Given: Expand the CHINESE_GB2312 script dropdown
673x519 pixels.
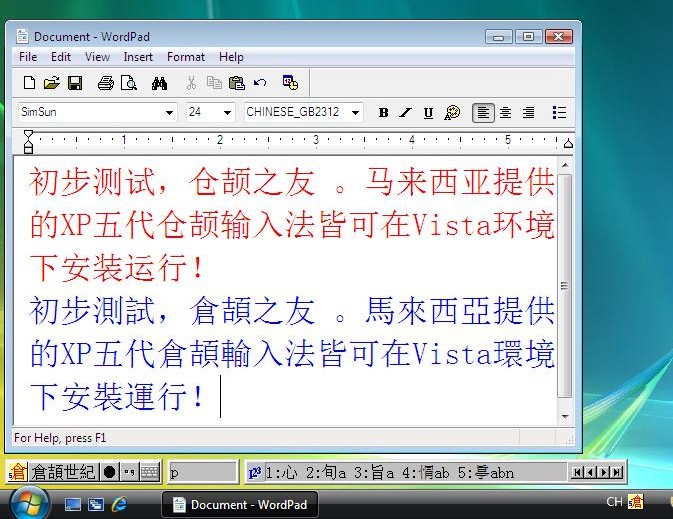Looking at the screenshot, I should pos(355,113).
